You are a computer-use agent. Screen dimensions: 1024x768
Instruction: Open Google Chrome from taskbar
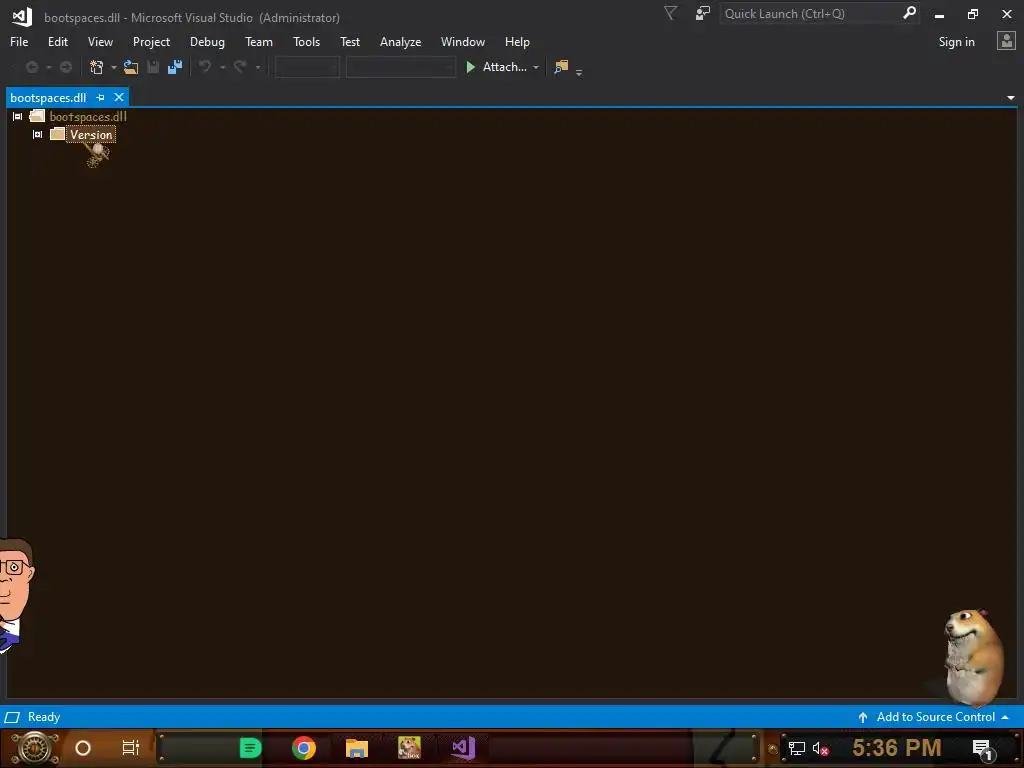(x=304, y=748)
